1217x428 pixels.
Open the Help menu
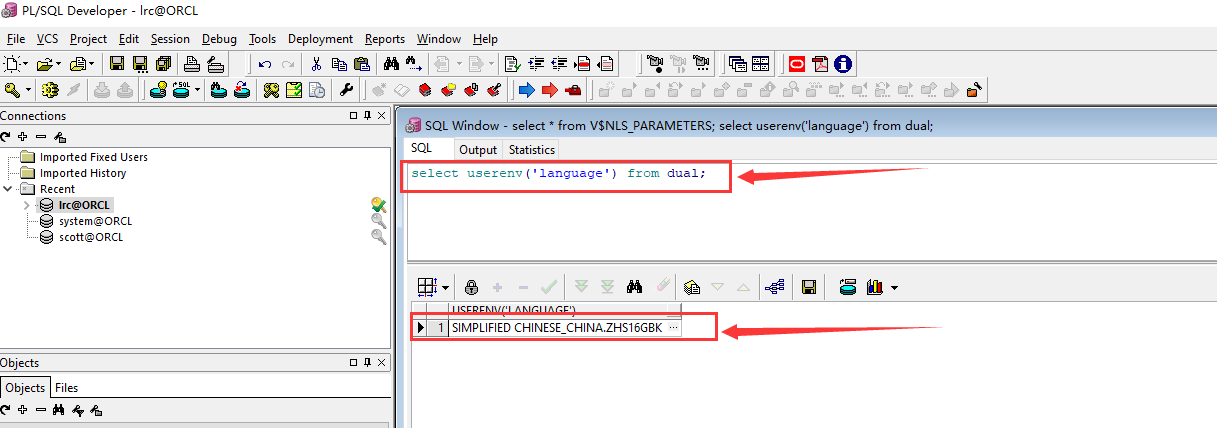coord(485,39)
